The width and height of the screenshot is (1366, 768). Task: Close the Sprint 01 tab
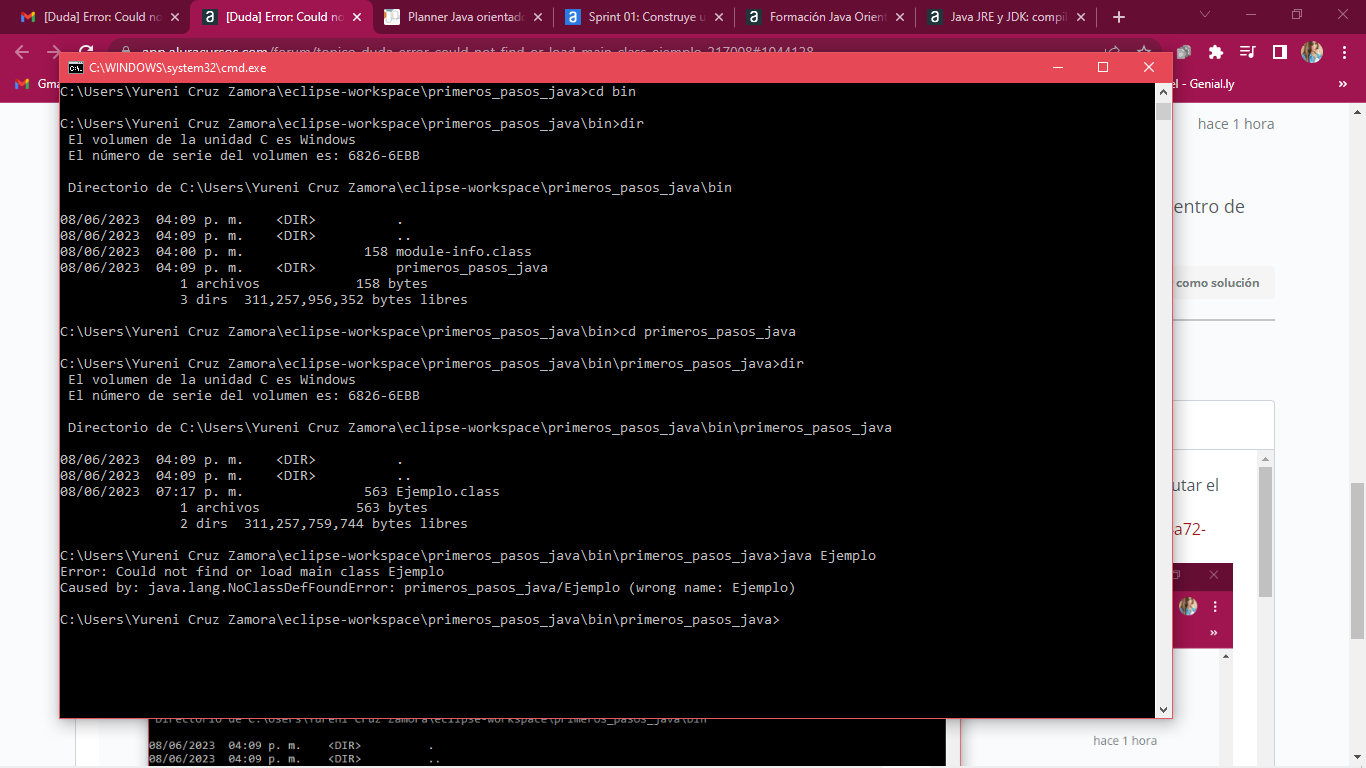click(718, 17)
